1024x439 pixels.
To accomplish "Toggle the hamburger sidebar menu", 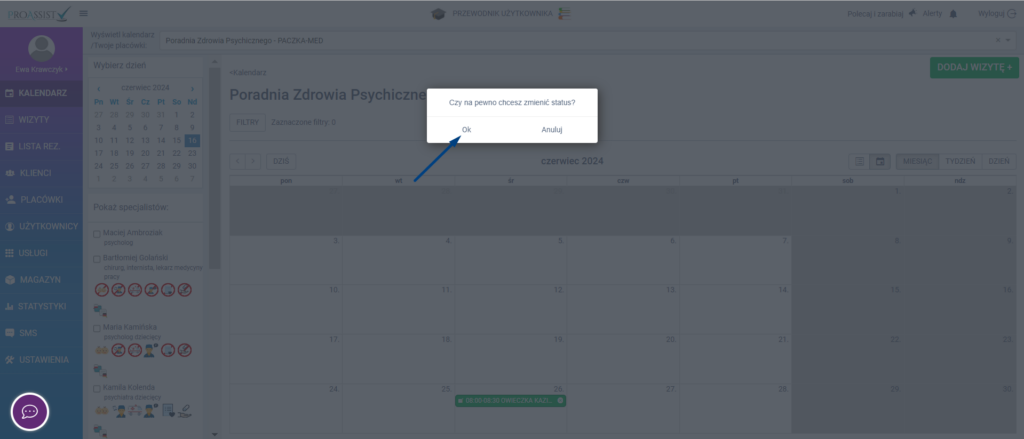I will (83, 13).
